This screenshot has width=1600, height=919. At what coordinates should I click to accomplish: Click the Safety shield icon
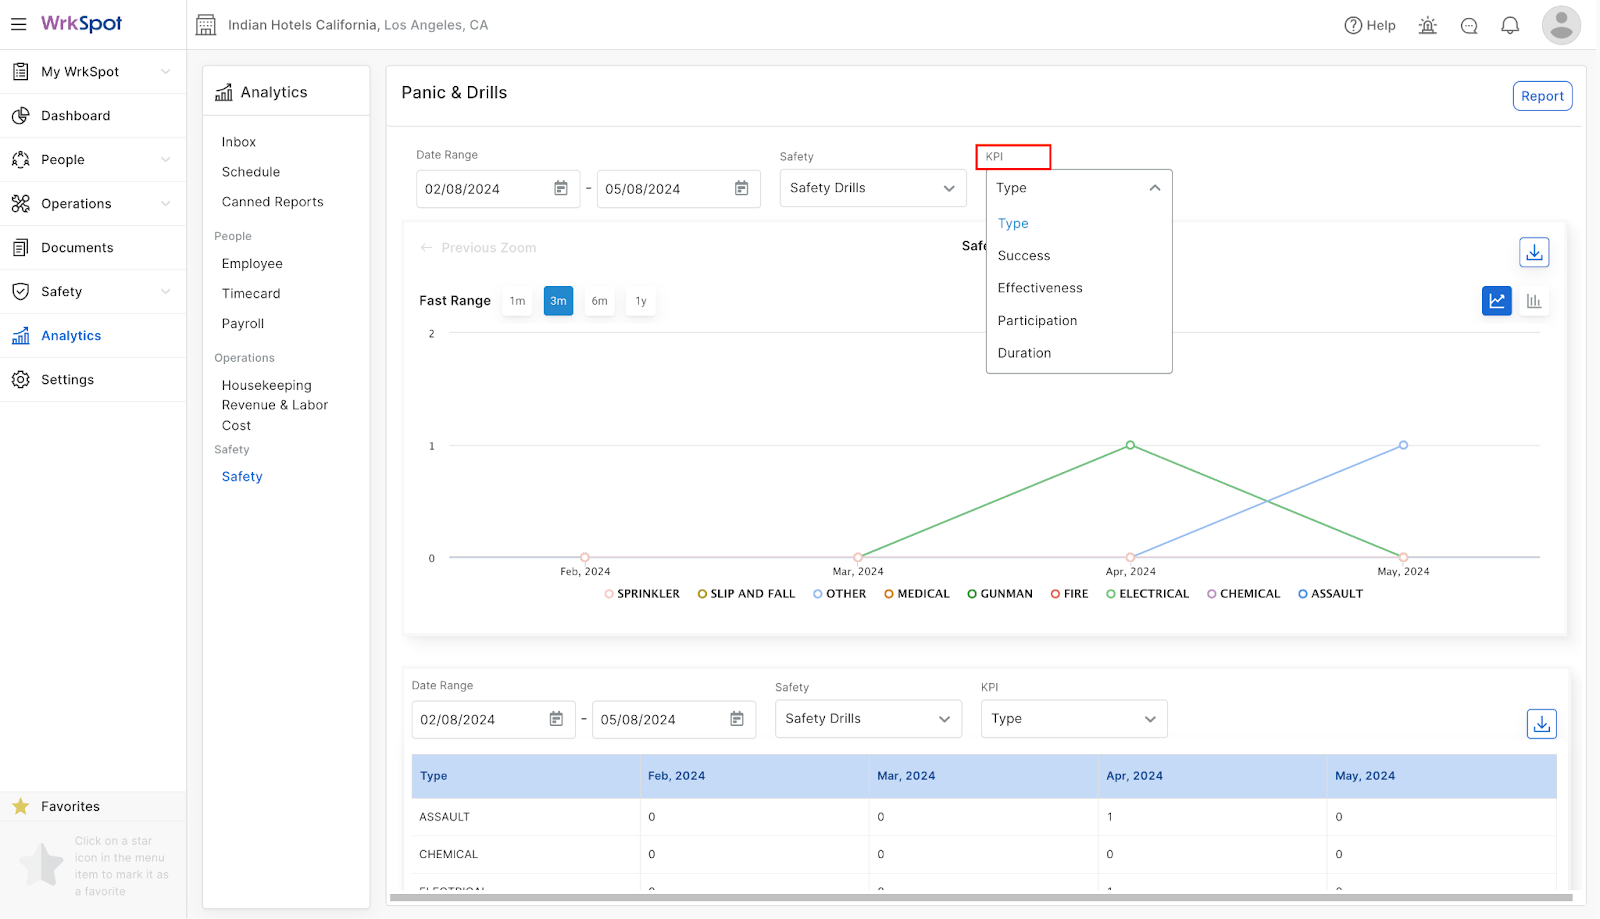tap(20, 291)
